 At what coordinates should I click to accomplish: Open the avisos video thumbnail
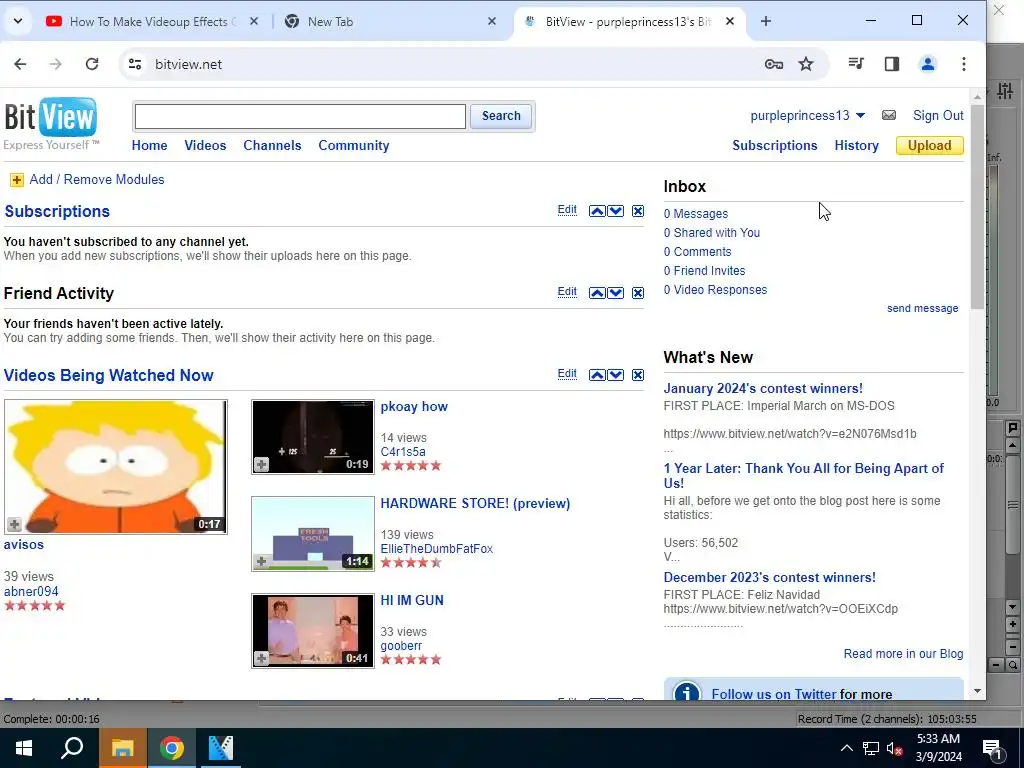pos(116,467)
